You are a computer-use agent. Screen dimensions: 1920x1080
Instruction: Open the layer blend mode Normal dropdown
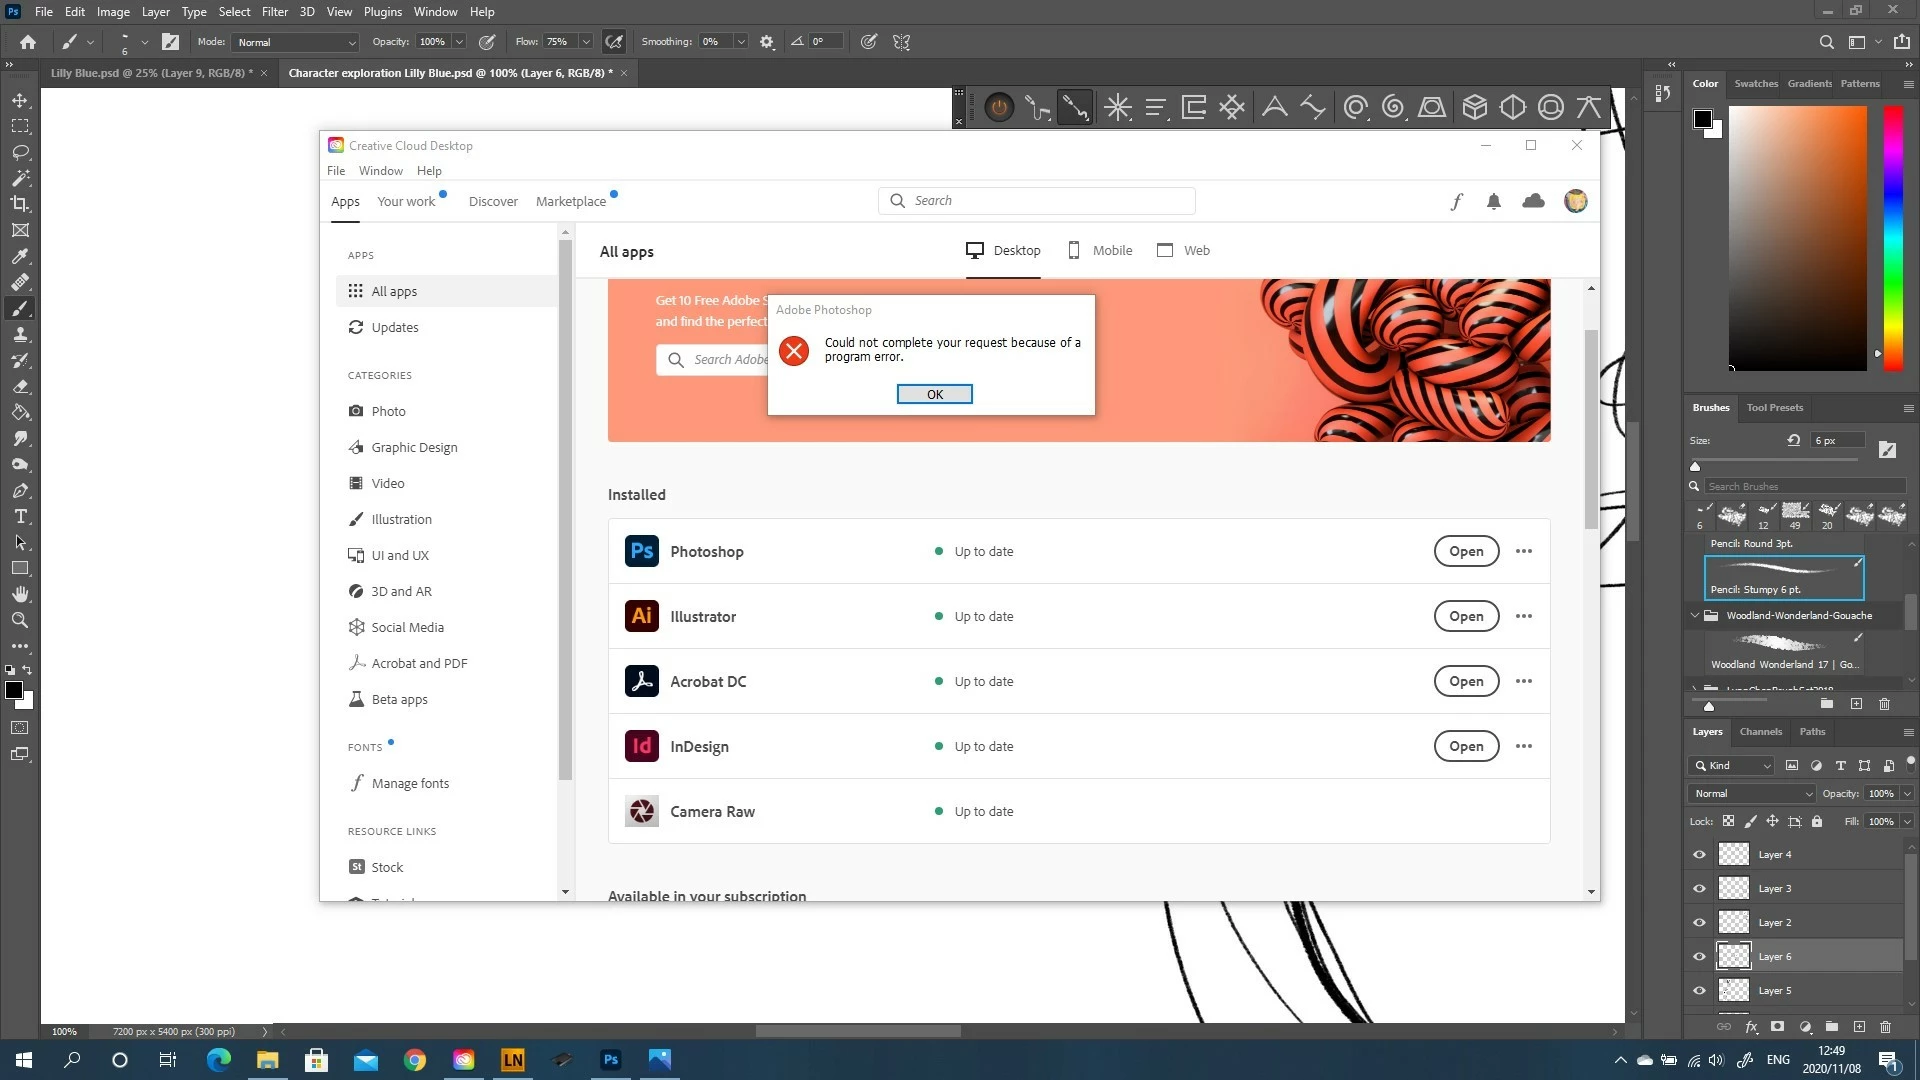coord(1751,794)
